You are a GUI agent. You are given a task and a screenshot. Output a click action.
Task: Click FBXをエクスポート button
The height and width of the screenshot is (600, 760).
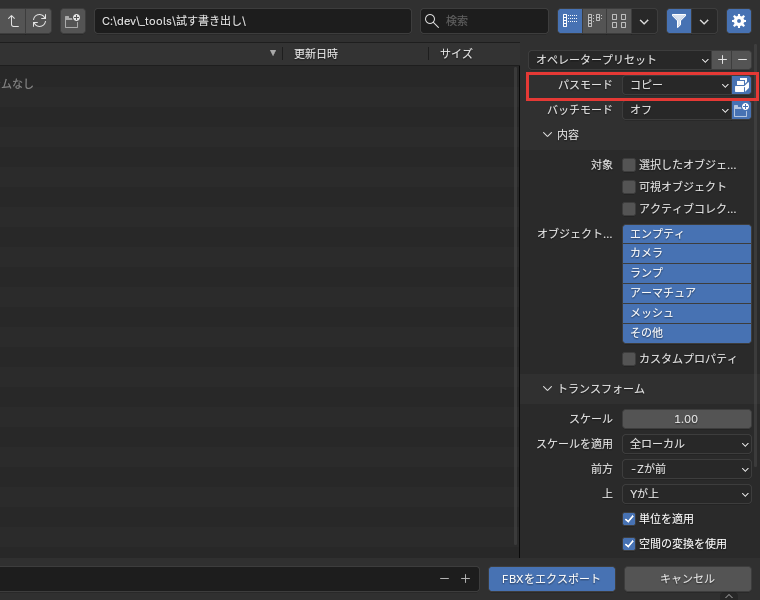(552, 579)
